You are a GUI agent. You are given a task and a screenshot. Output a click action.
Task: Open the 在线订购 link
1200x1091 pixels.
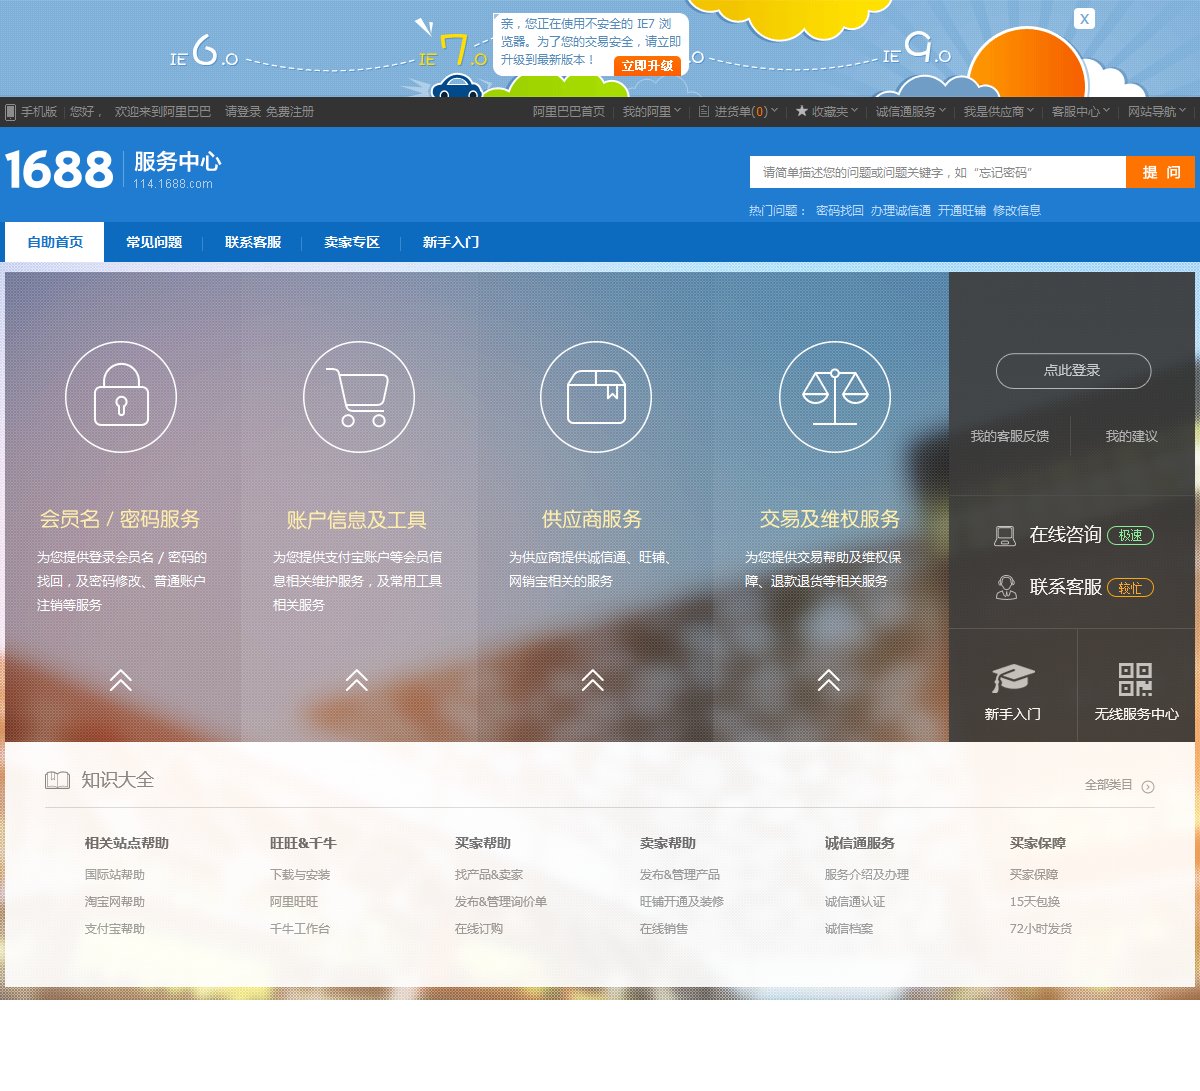point(479,929)
